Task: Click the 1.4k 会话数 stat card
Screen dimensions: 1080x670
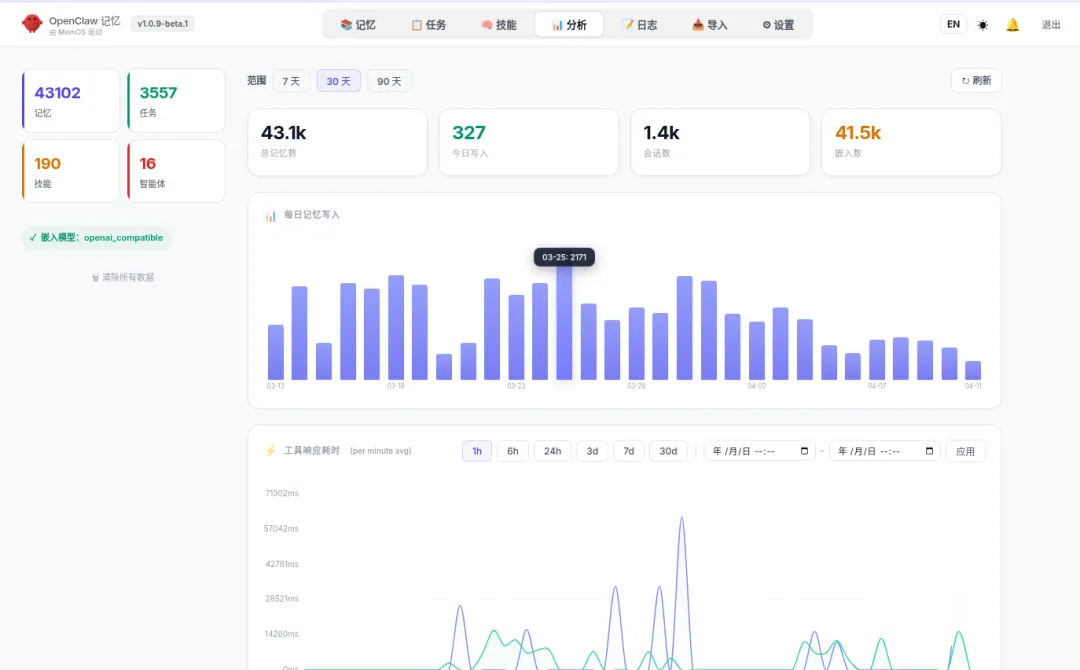Action: coord(720,142)
